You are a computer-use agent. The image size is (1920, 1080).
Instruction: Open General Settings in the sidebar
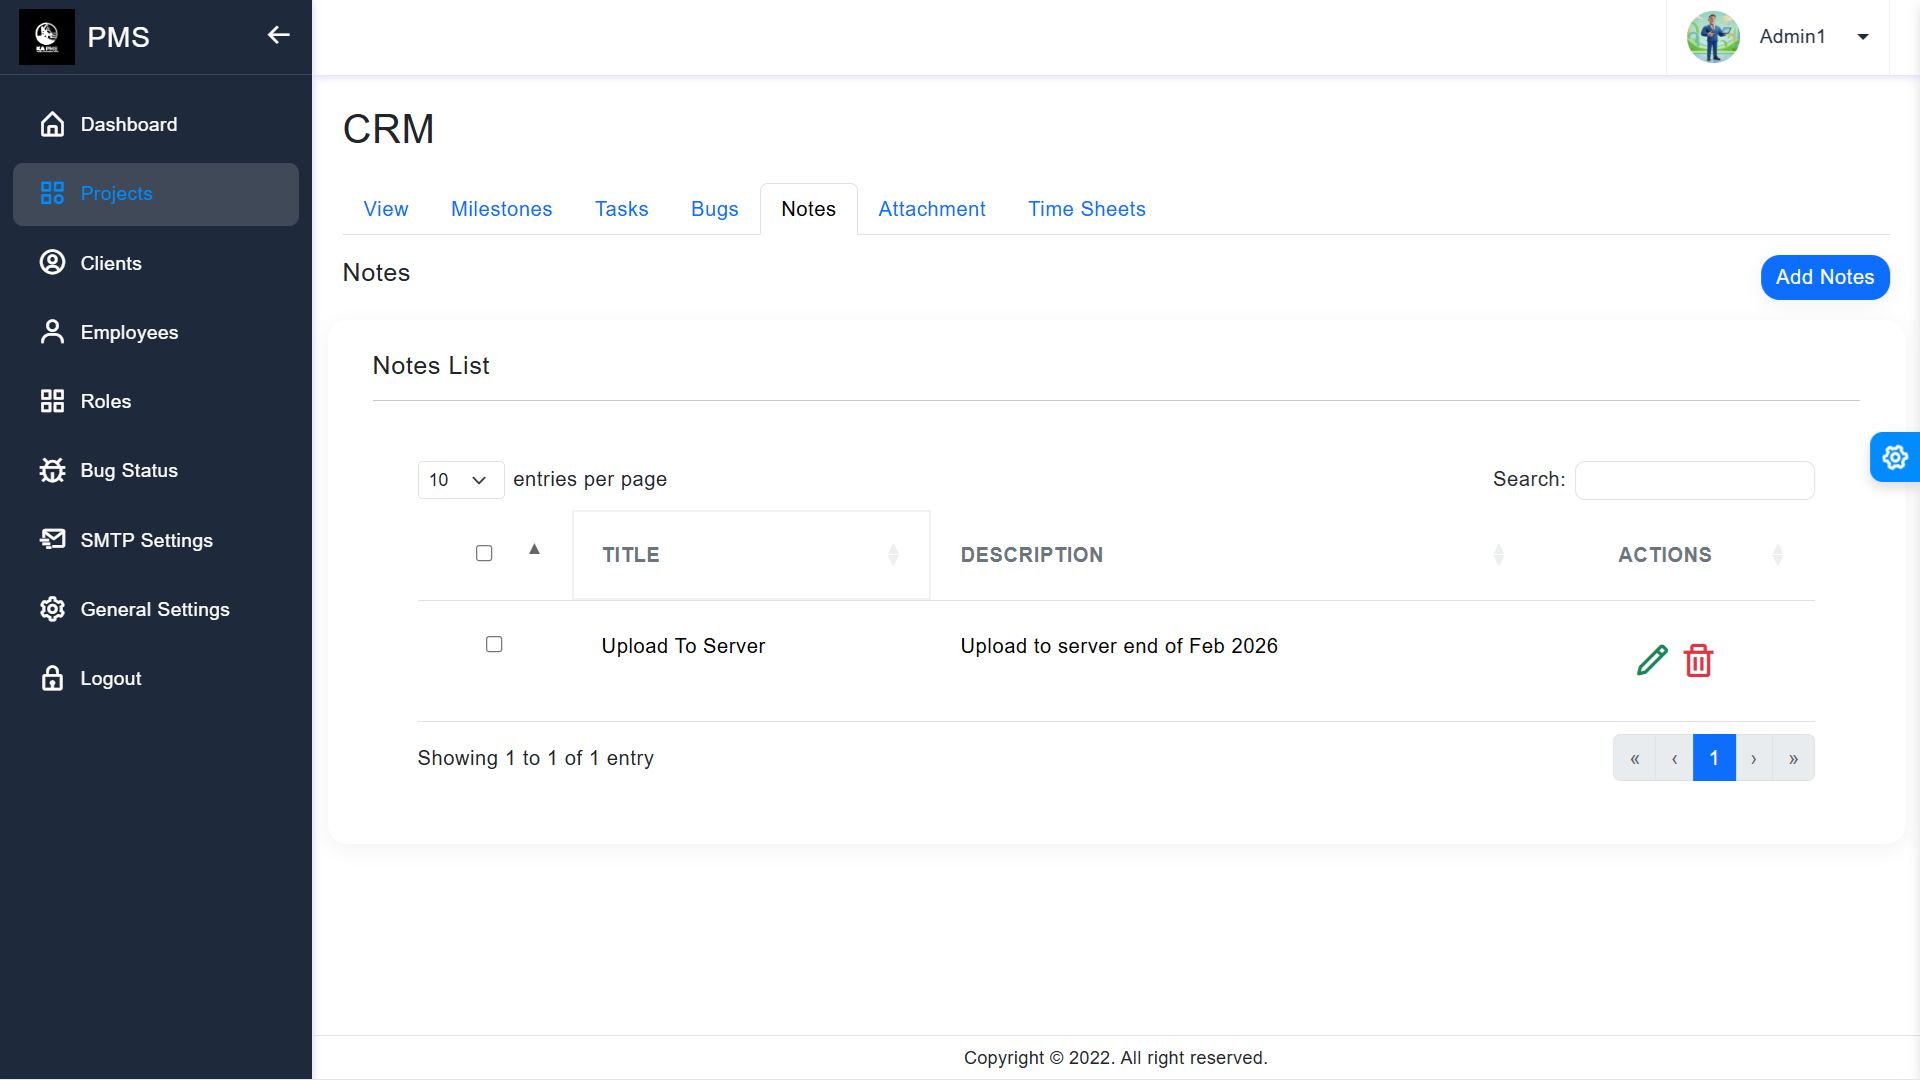(x=154, y=609)
